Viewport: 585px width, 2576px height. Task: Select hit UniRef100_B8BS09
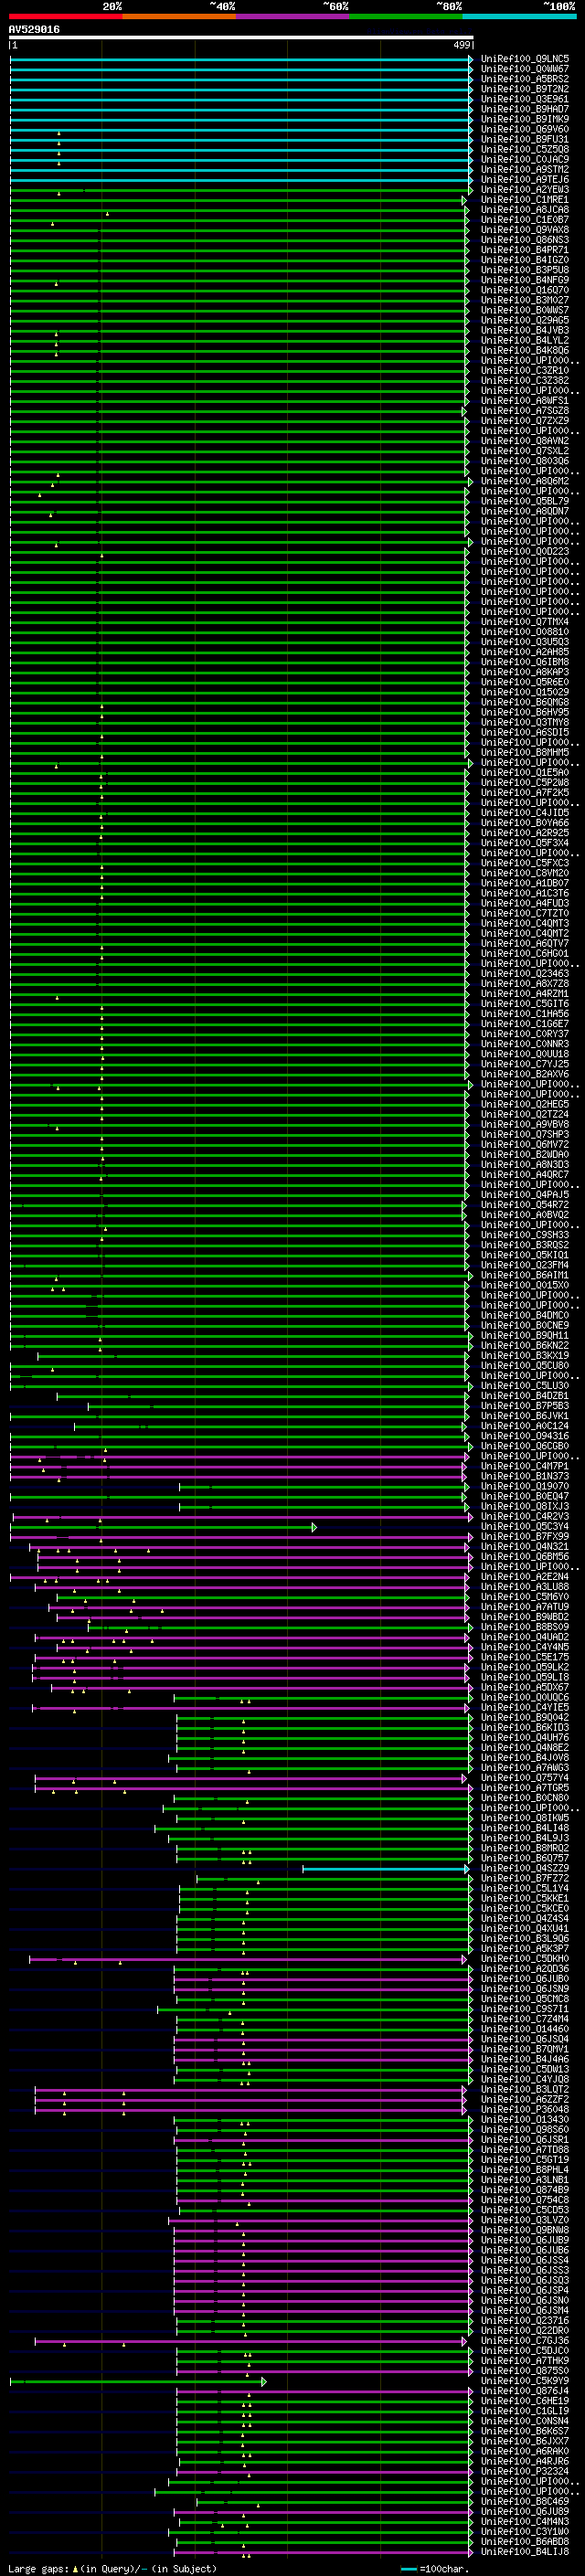click(x=525, y=1627)
